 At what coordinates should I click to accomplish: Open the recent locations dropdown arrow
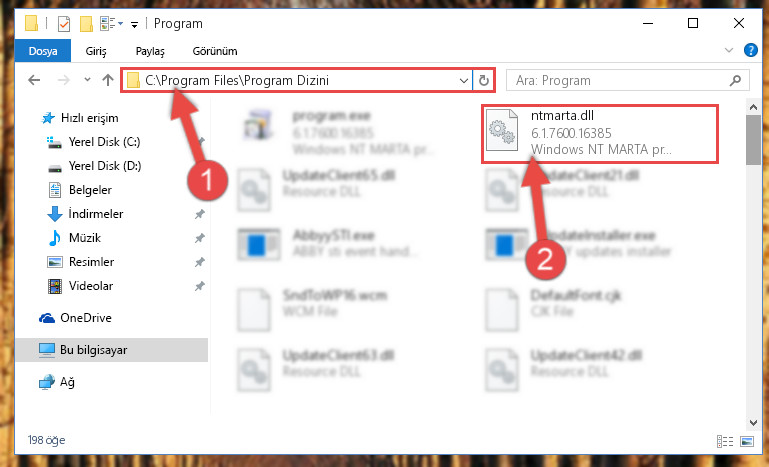(x=87, y=79)
